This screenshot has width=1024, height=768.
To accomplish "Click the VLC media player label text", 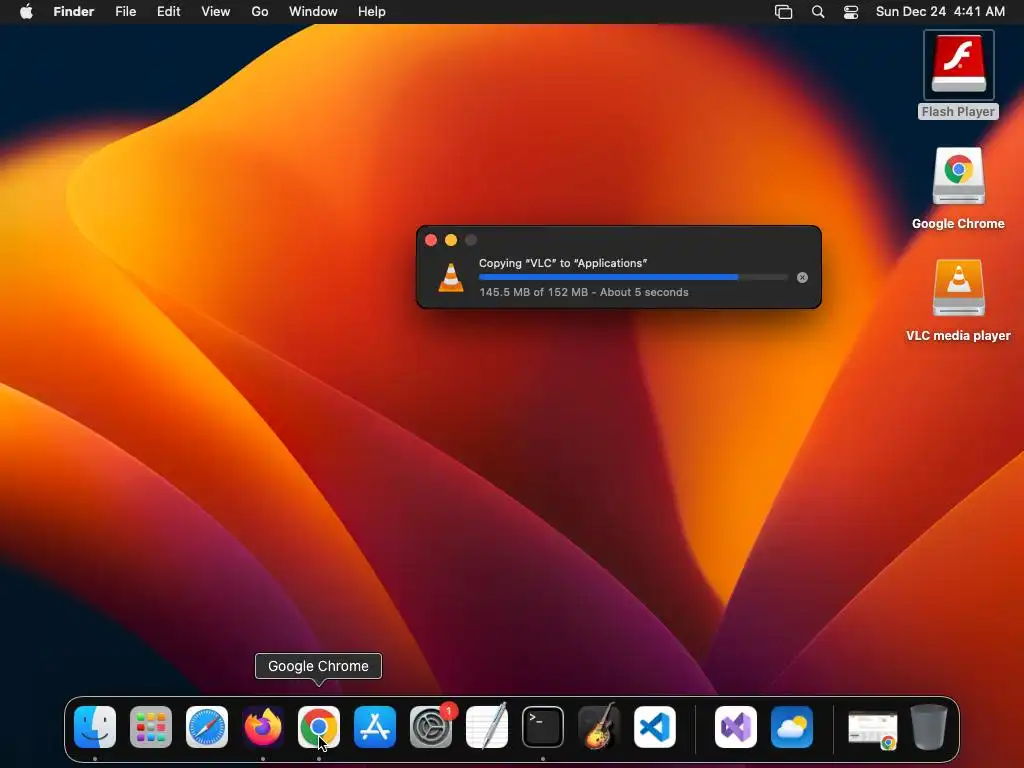I will pyautogui.click(x=959, y=336).
